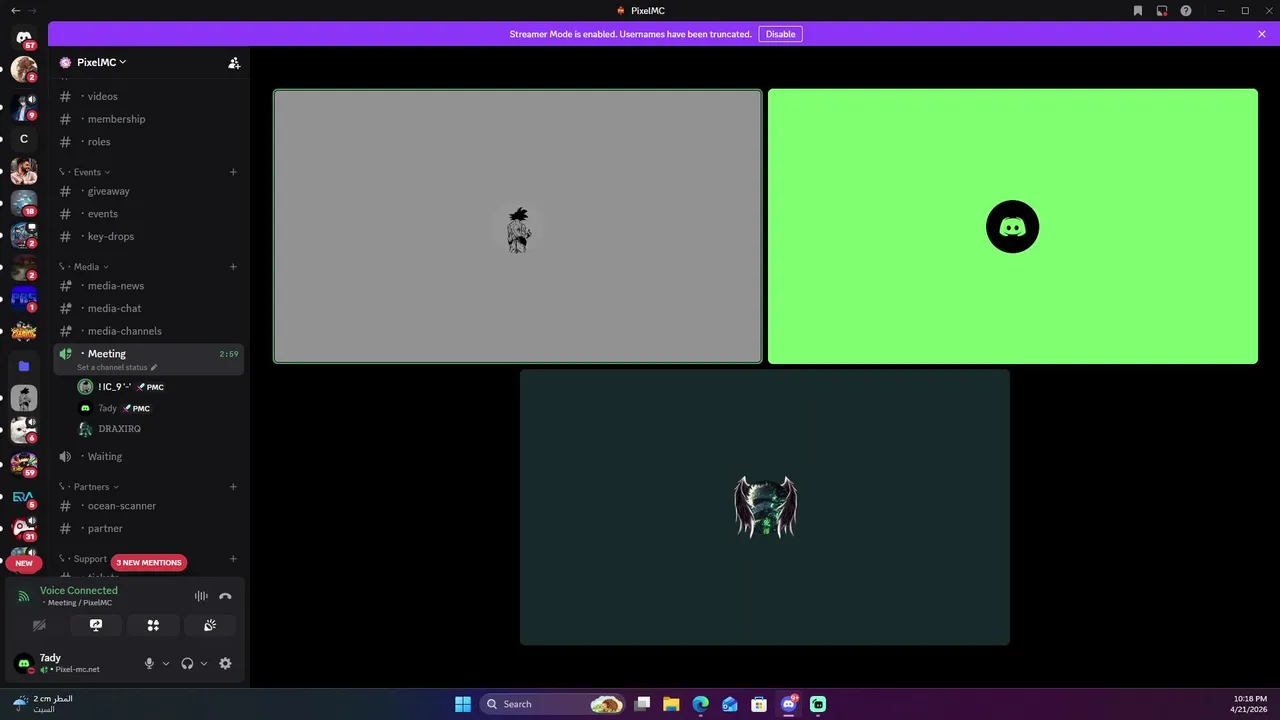Open the Windows Start menu
This screenshot has height=720, width=1280.
463,704
